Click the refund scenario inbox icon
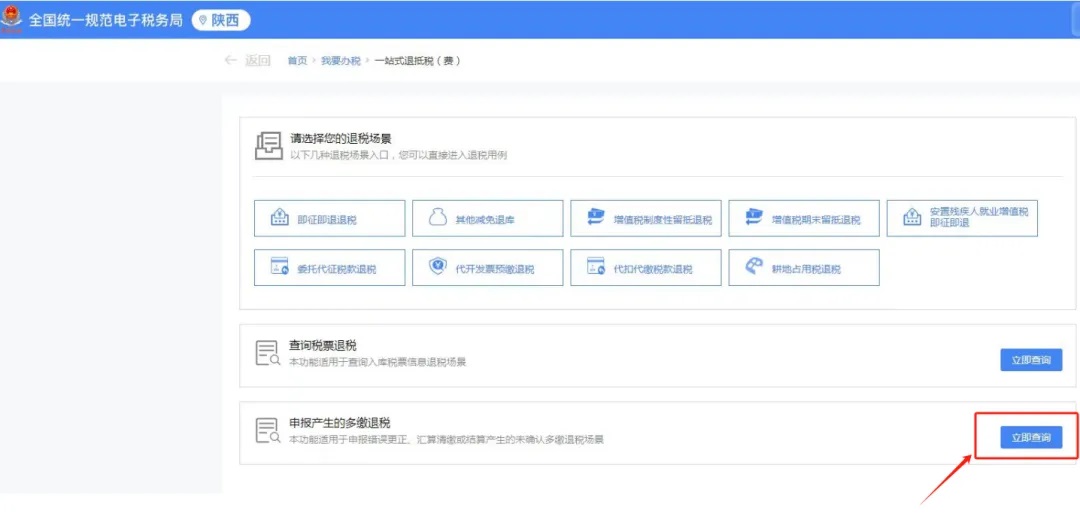Screen dimensions: 1080x523 tap(269, 145)
